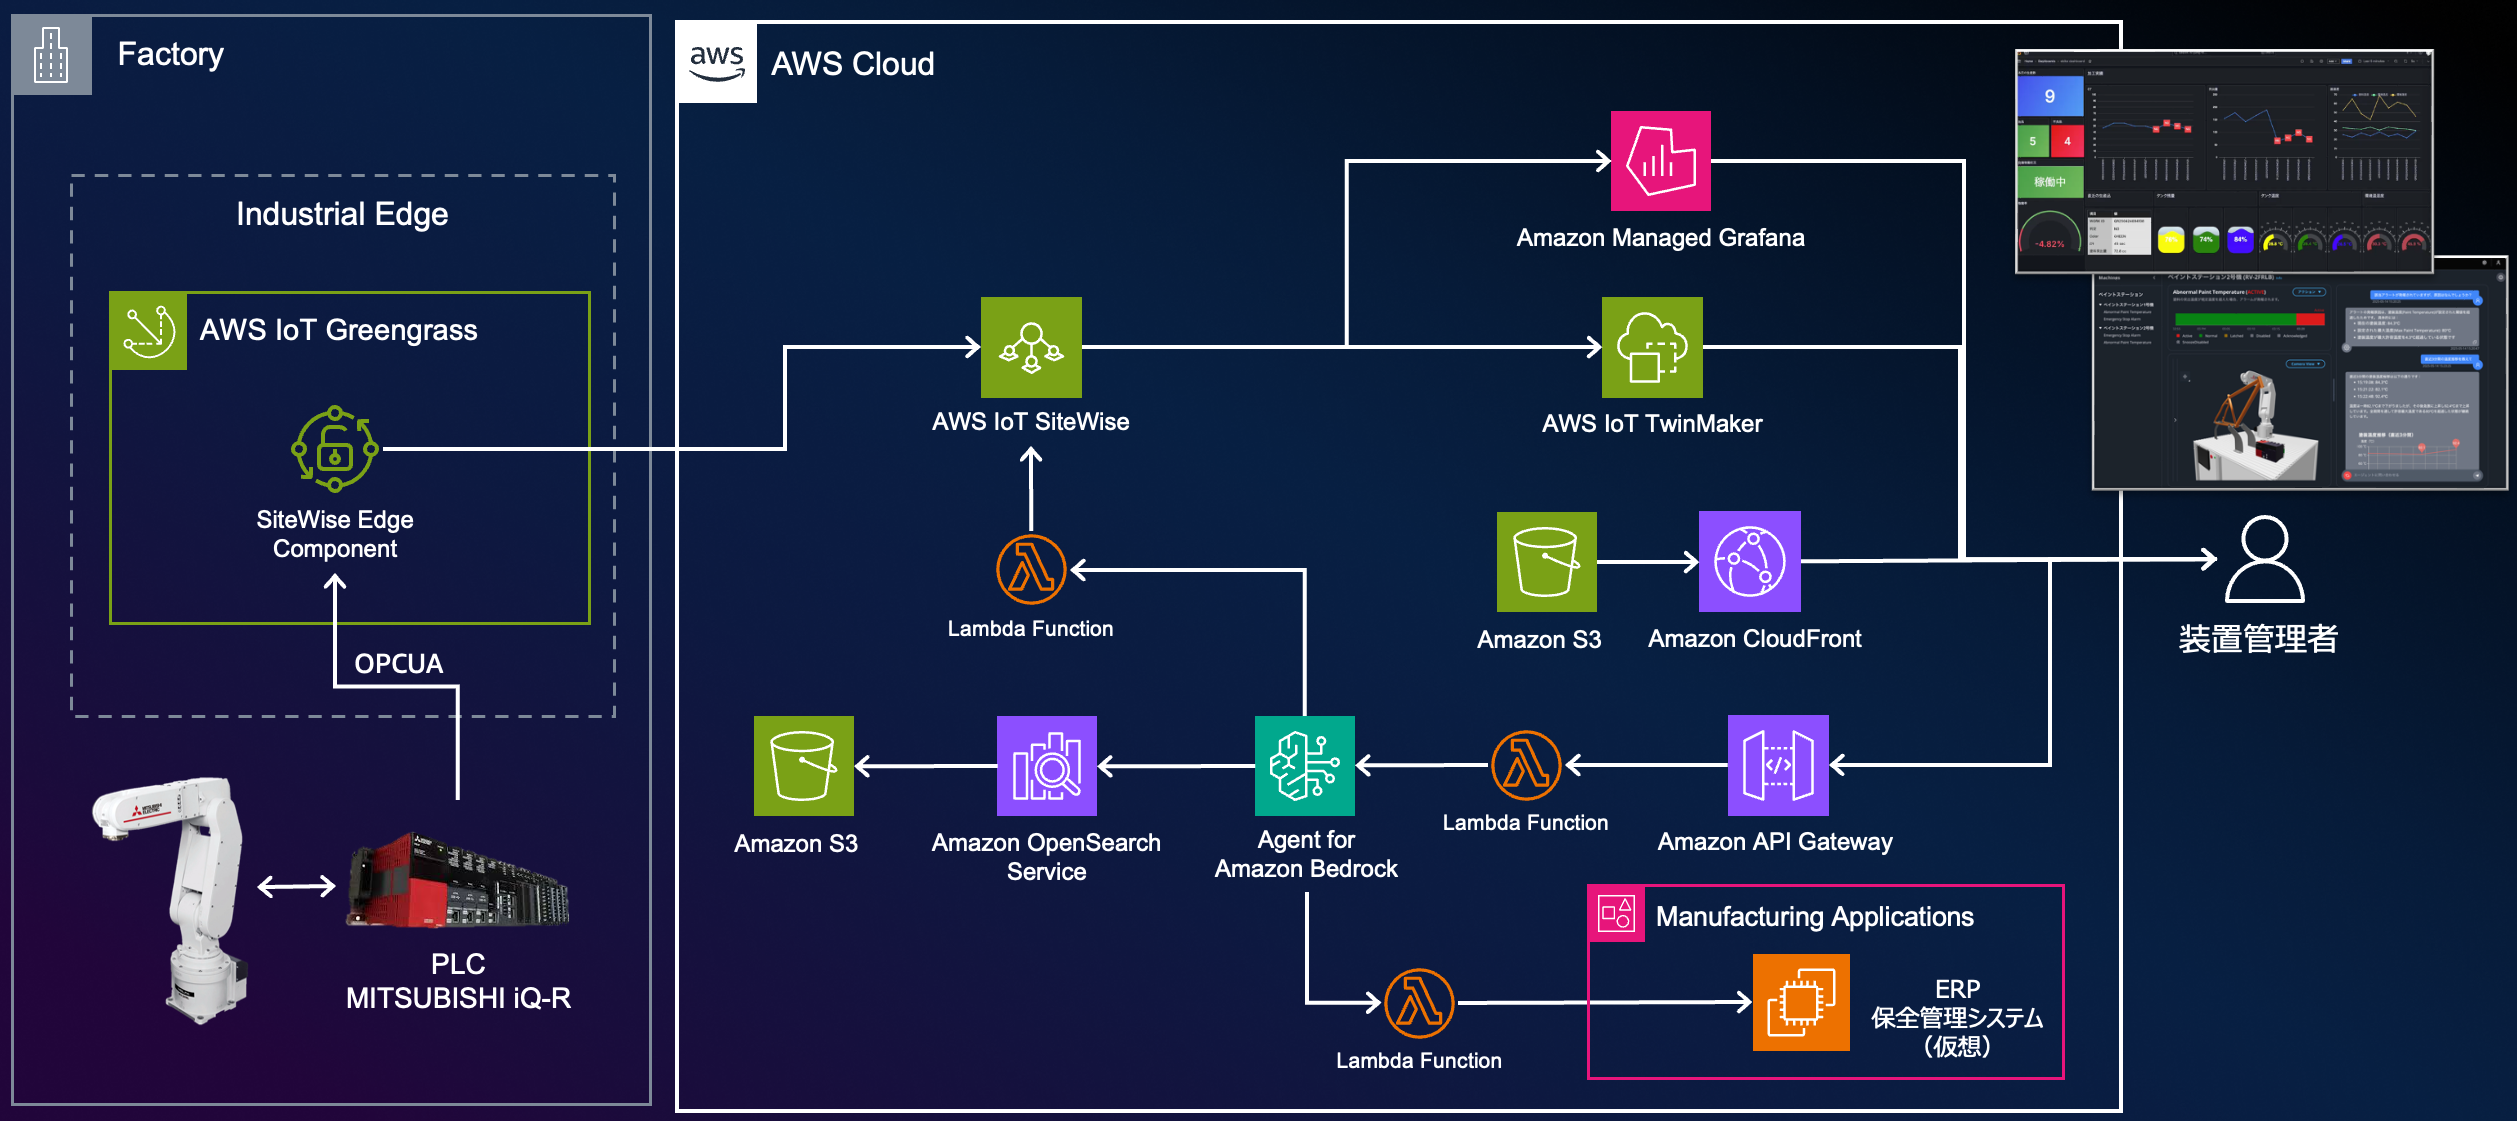Click the AWS IoT Greengrass icon

pyautogui.click(x=148, y=331)
